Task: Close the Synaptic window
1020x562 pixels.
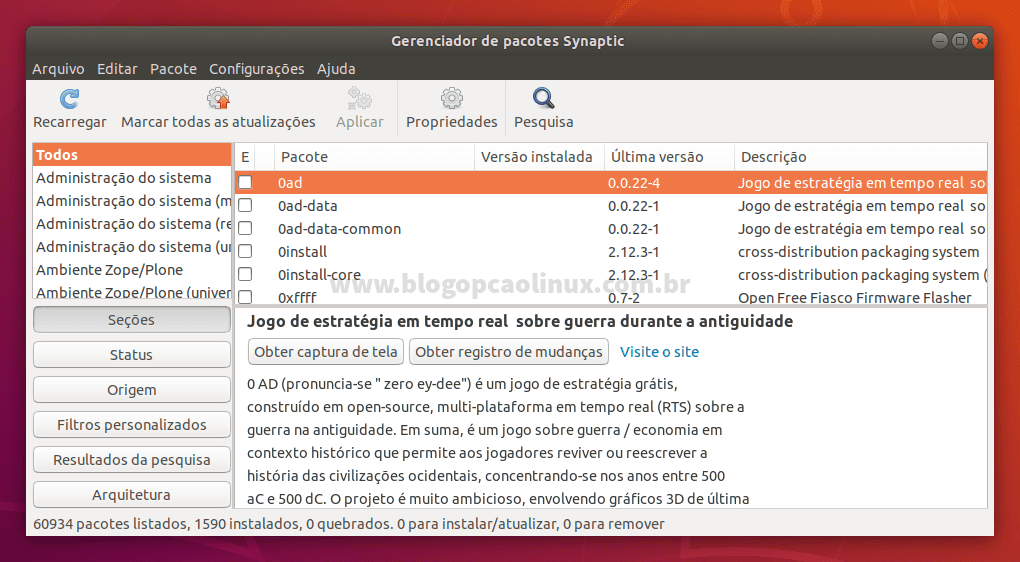Action: point(980,41)
